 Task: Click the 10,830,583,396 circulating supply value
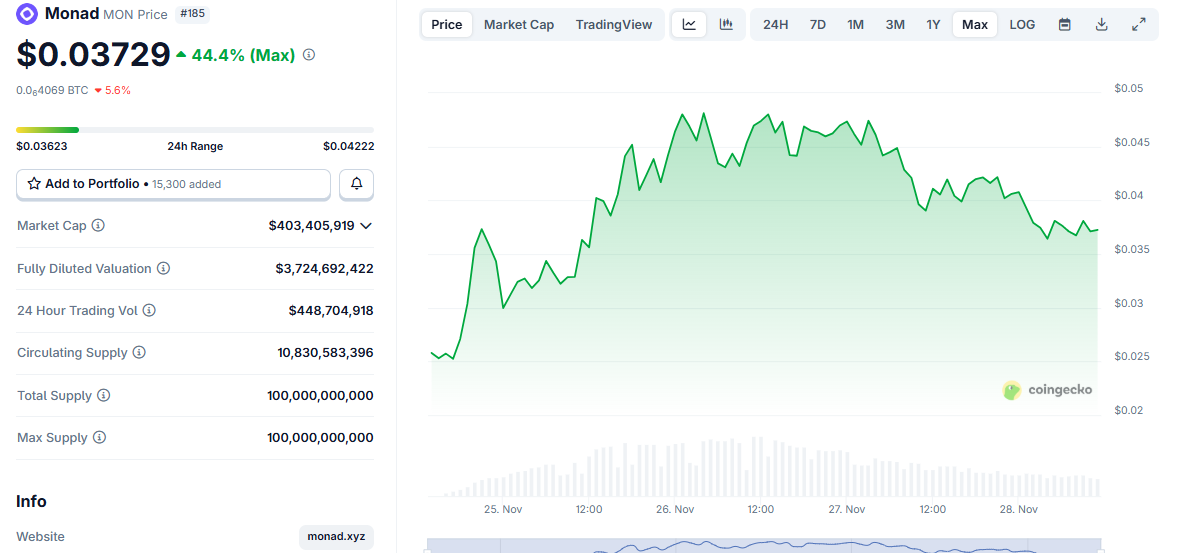(325, 352)
